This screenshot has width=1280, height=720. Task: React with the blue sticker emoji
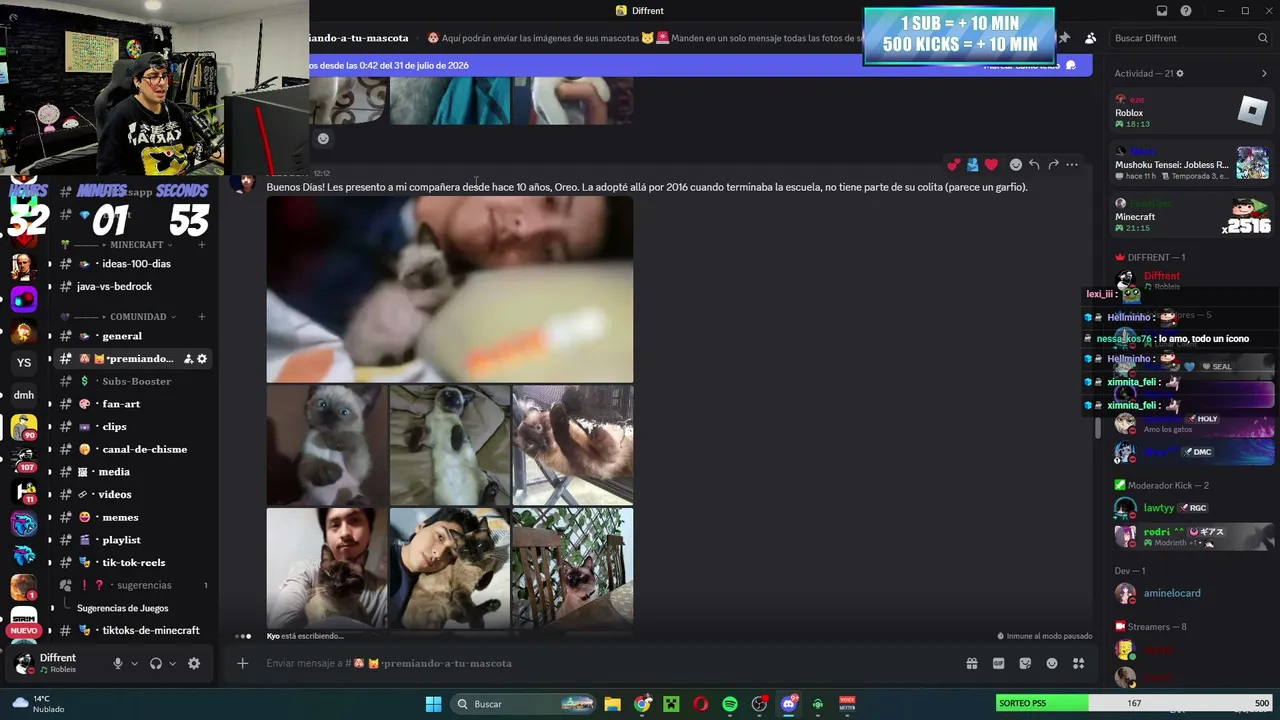(972, 165)
